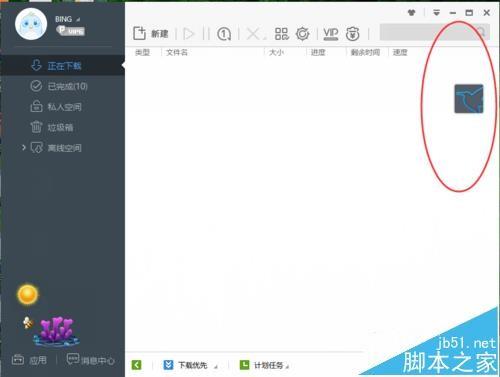Click the purple coral plant icon
The width and height of the screenshot is (500, 377).
(x=56, y=331)
